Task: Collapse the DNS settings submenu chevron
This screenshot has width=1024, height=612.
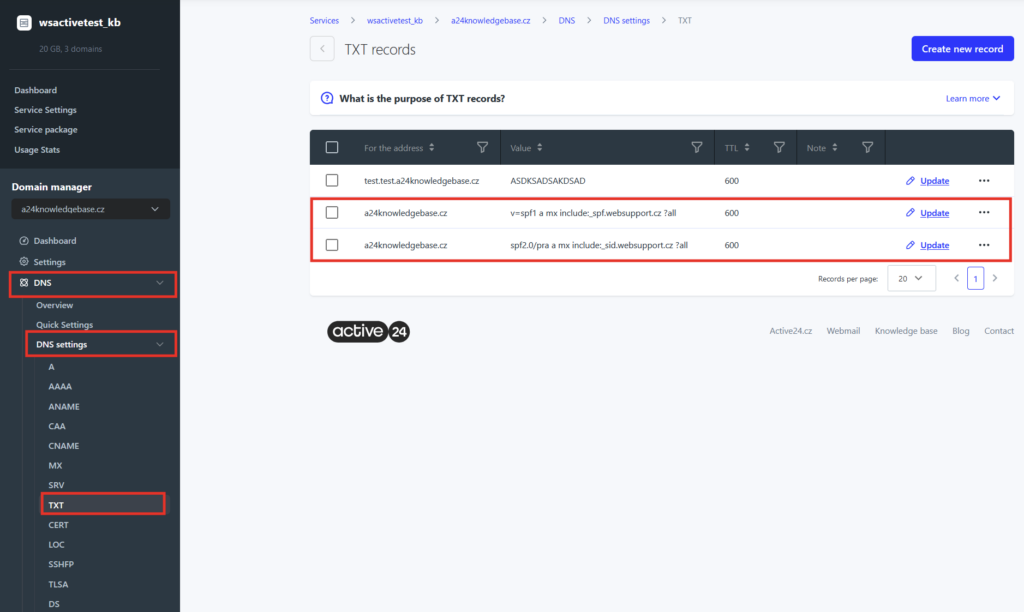Action: pos(159,344)
